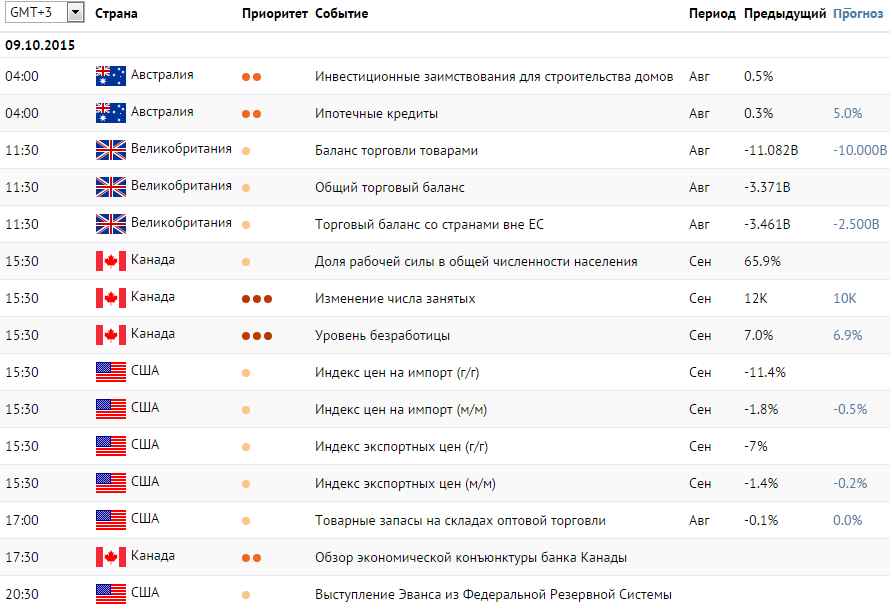Click forecast value -10.000B for UK trade
The height and width of the screenshot is (615, 892).
point(860,150)
